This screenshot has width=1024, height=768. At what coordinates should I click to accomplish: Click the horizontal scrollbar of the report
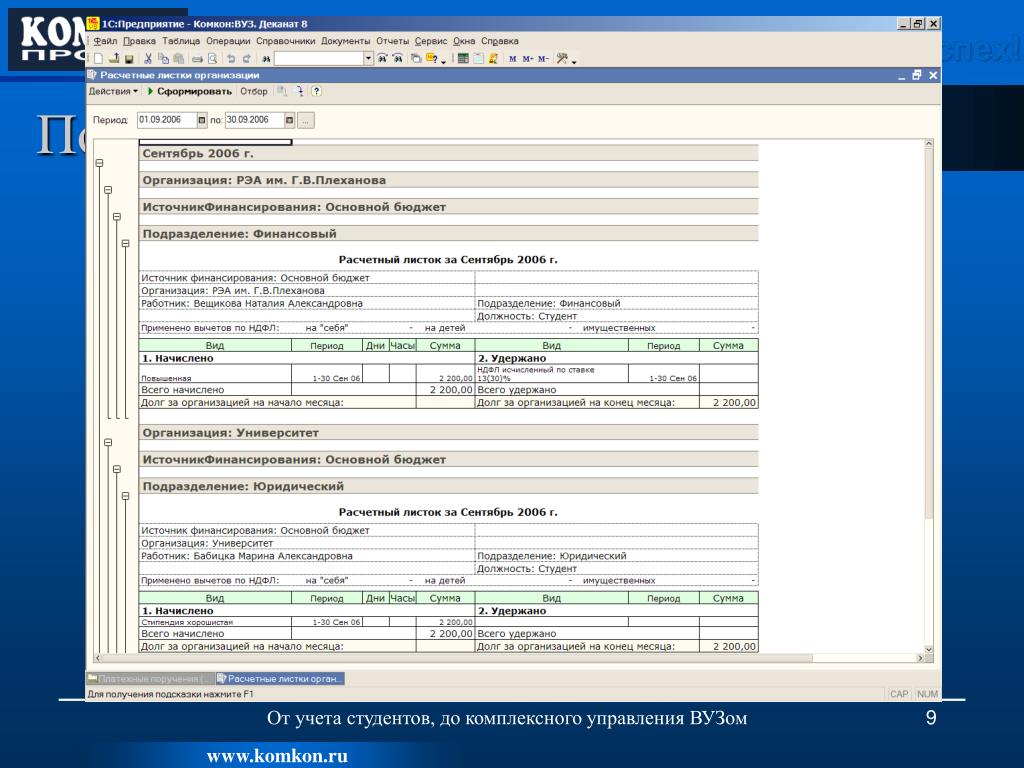457,658
